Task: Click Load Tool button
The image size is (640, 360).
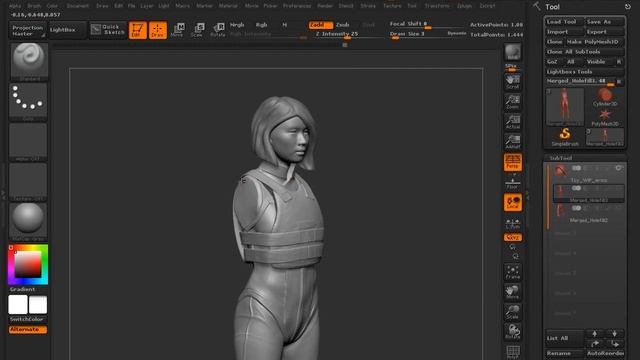Action: (x=564, y=22)
